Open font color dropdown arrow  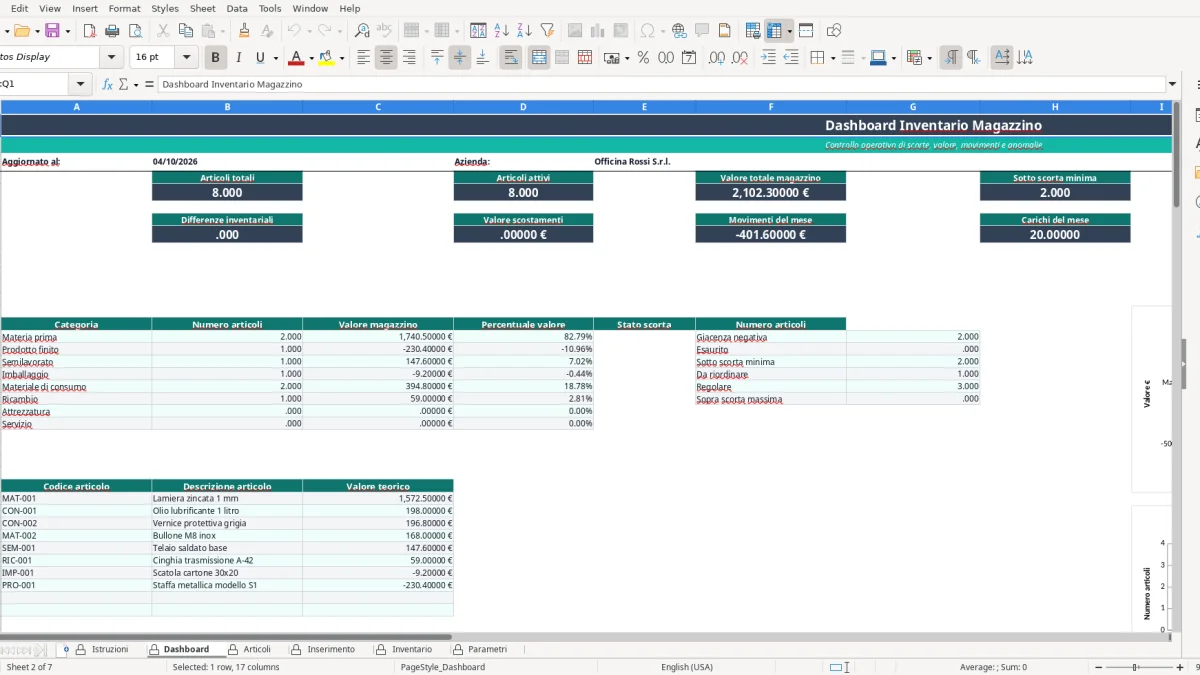point(311,58)
